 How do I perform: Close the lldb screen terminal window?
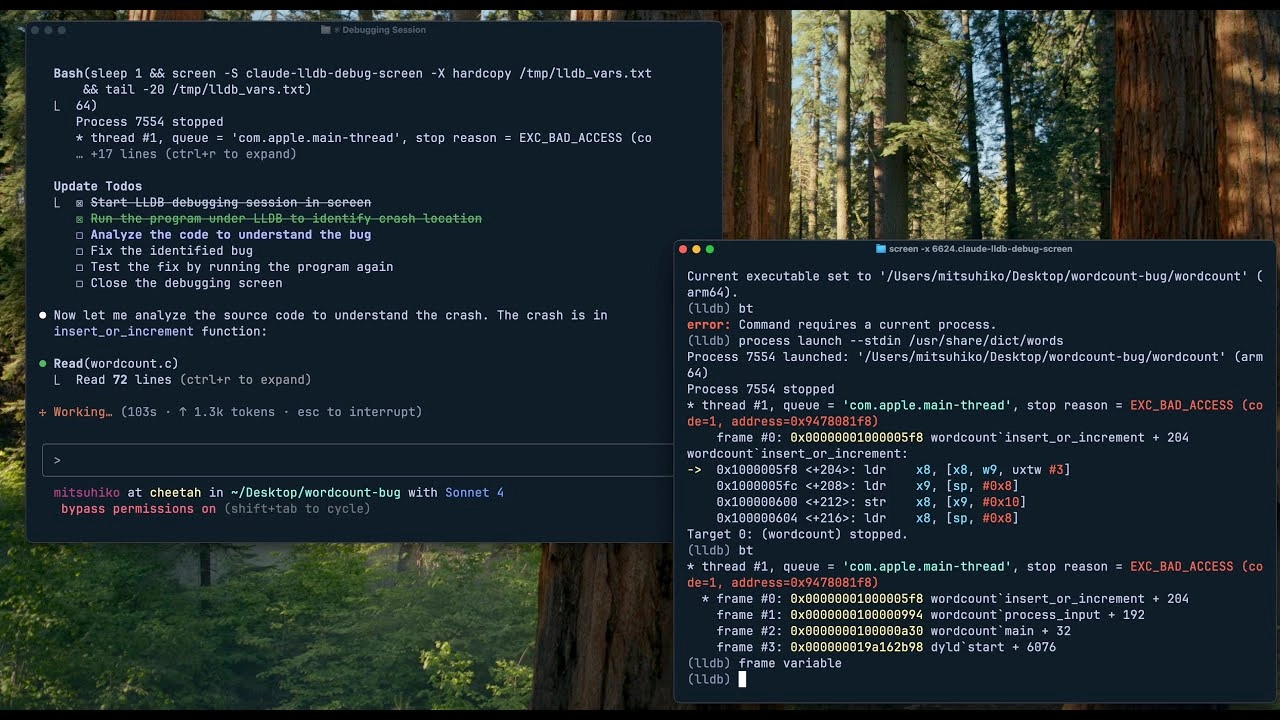click(x=683, y=249)
